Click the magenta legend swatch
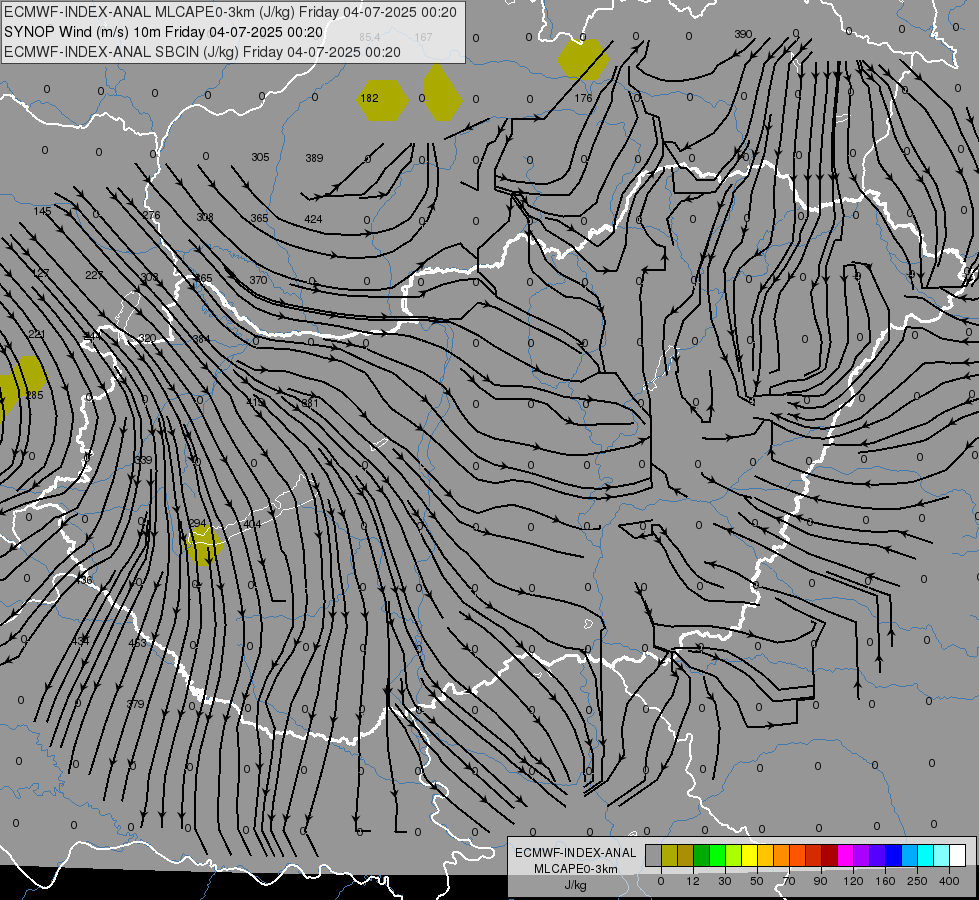 point(845,856)
